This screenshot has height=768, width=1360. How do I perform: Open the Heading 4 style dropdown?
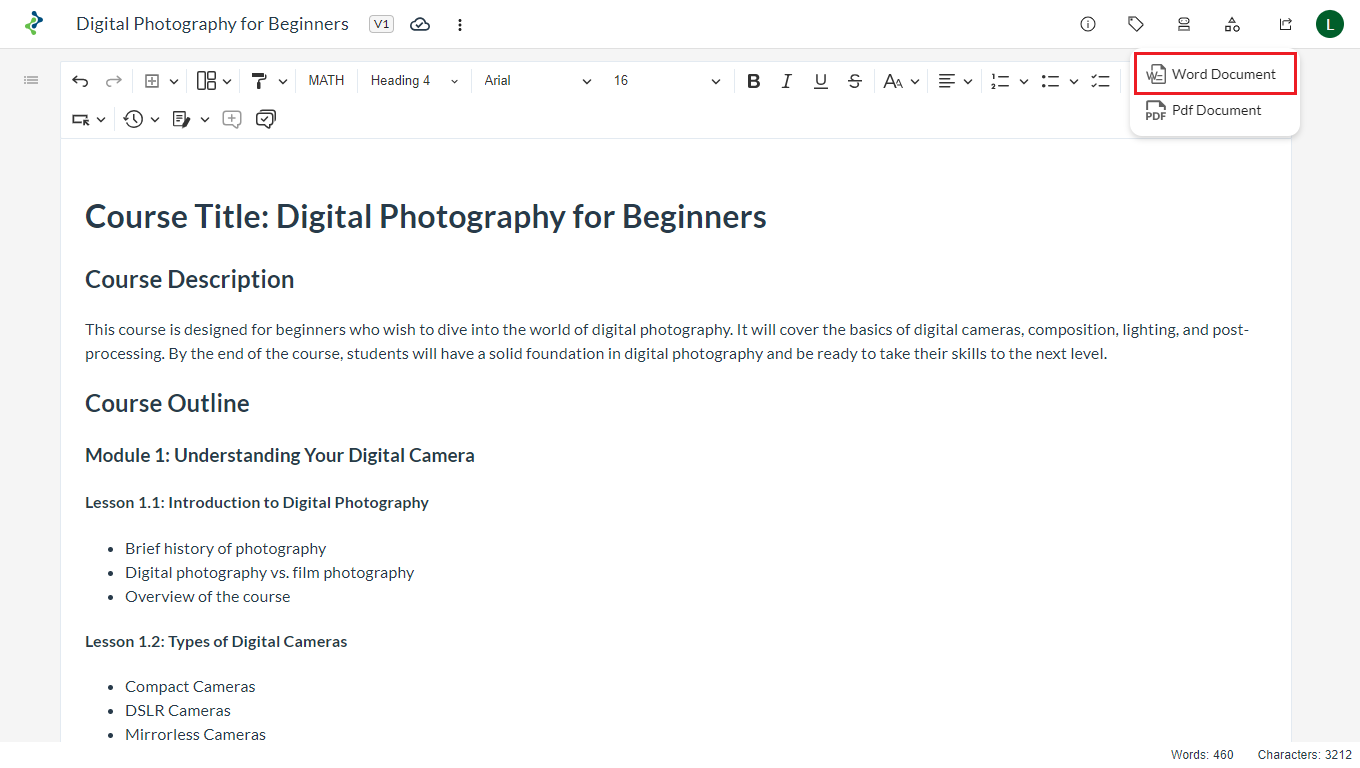coord(414,81)
